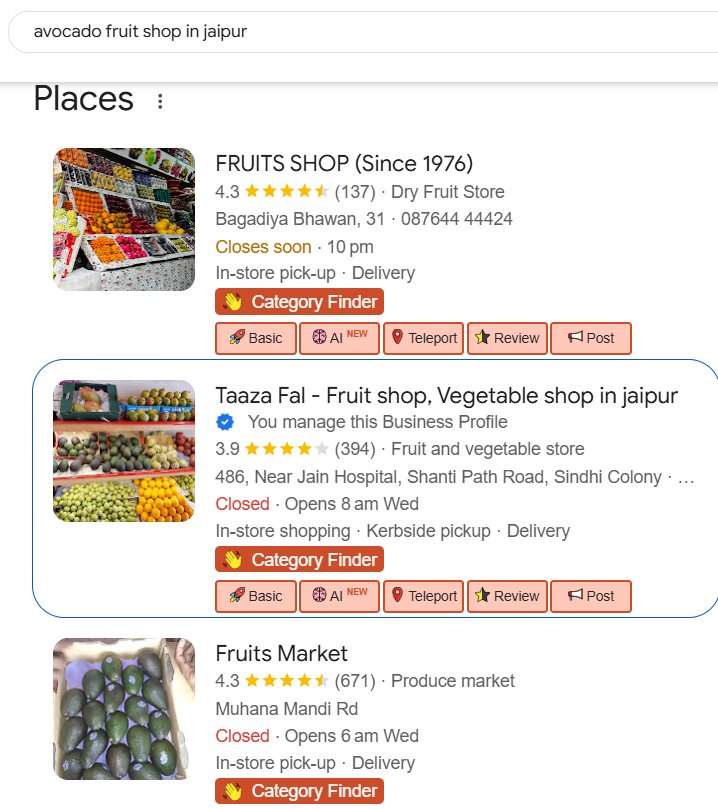Open Category Finder for Taaza Fal

(x=299, y=560)
